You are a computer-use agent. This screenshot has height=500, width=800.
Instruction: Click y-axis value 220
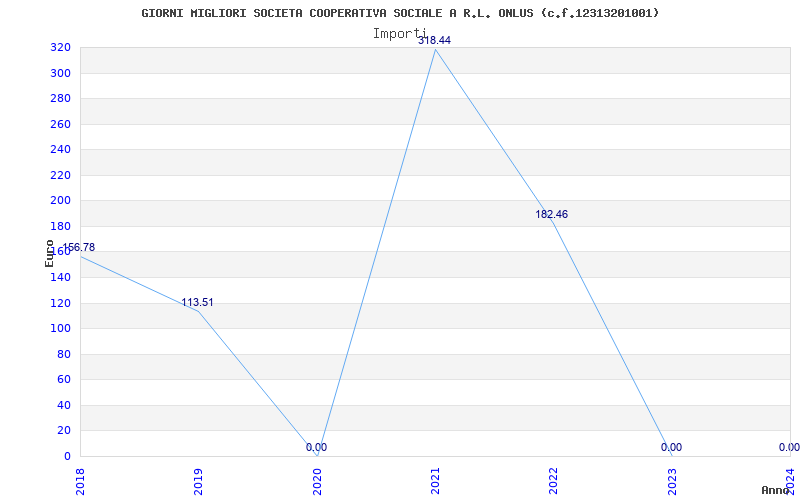(x=60, y=176)
